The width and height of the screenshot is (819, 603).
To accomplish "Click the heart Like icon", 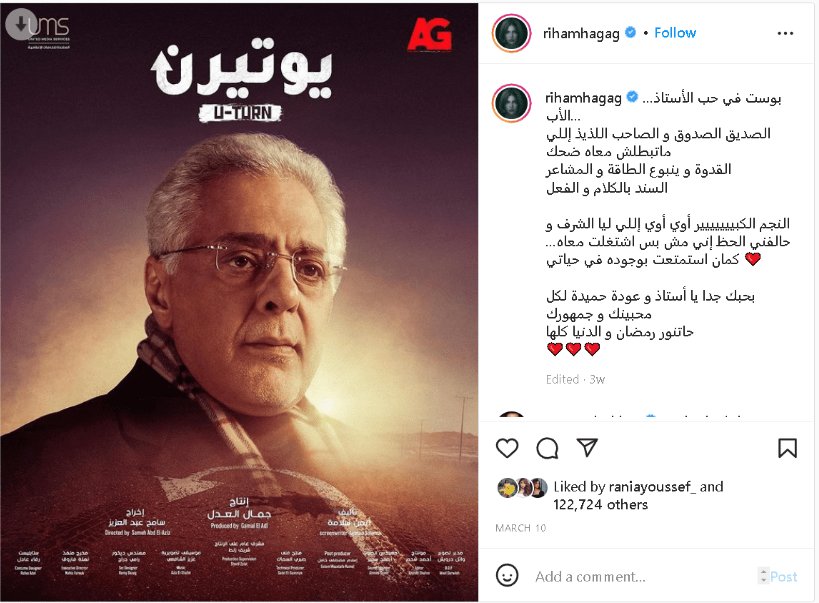I will point(507,448).
